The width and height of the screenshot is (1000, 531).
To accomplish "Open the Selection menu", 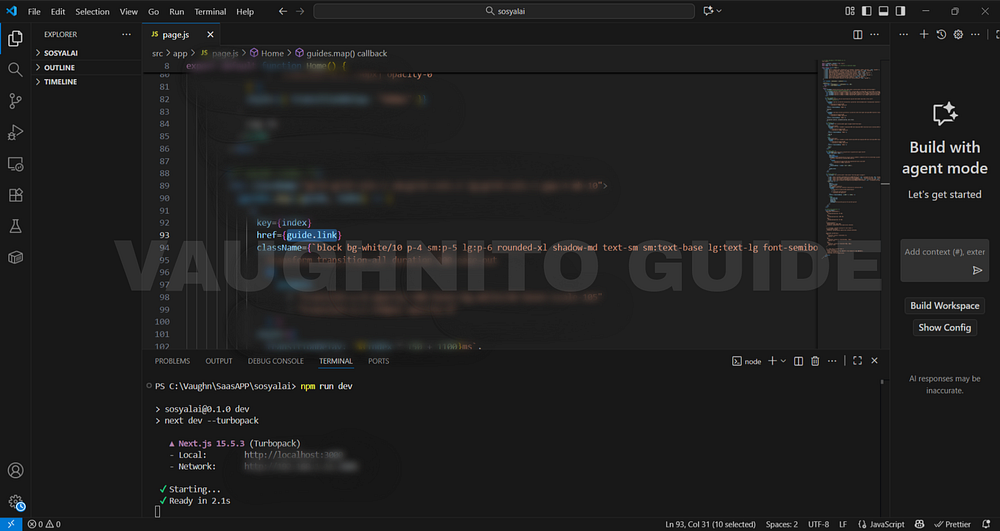I will (92, 11).
